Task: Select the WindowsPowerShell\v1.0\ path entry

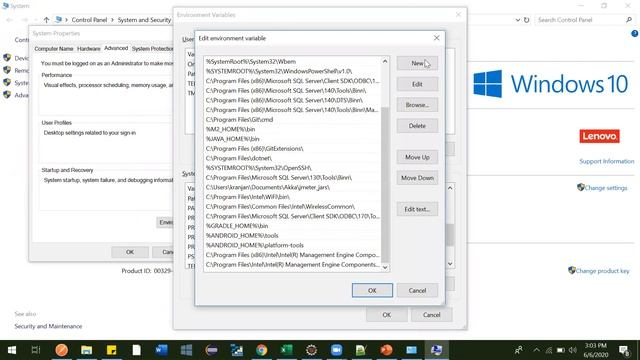Action: point(292,71)
